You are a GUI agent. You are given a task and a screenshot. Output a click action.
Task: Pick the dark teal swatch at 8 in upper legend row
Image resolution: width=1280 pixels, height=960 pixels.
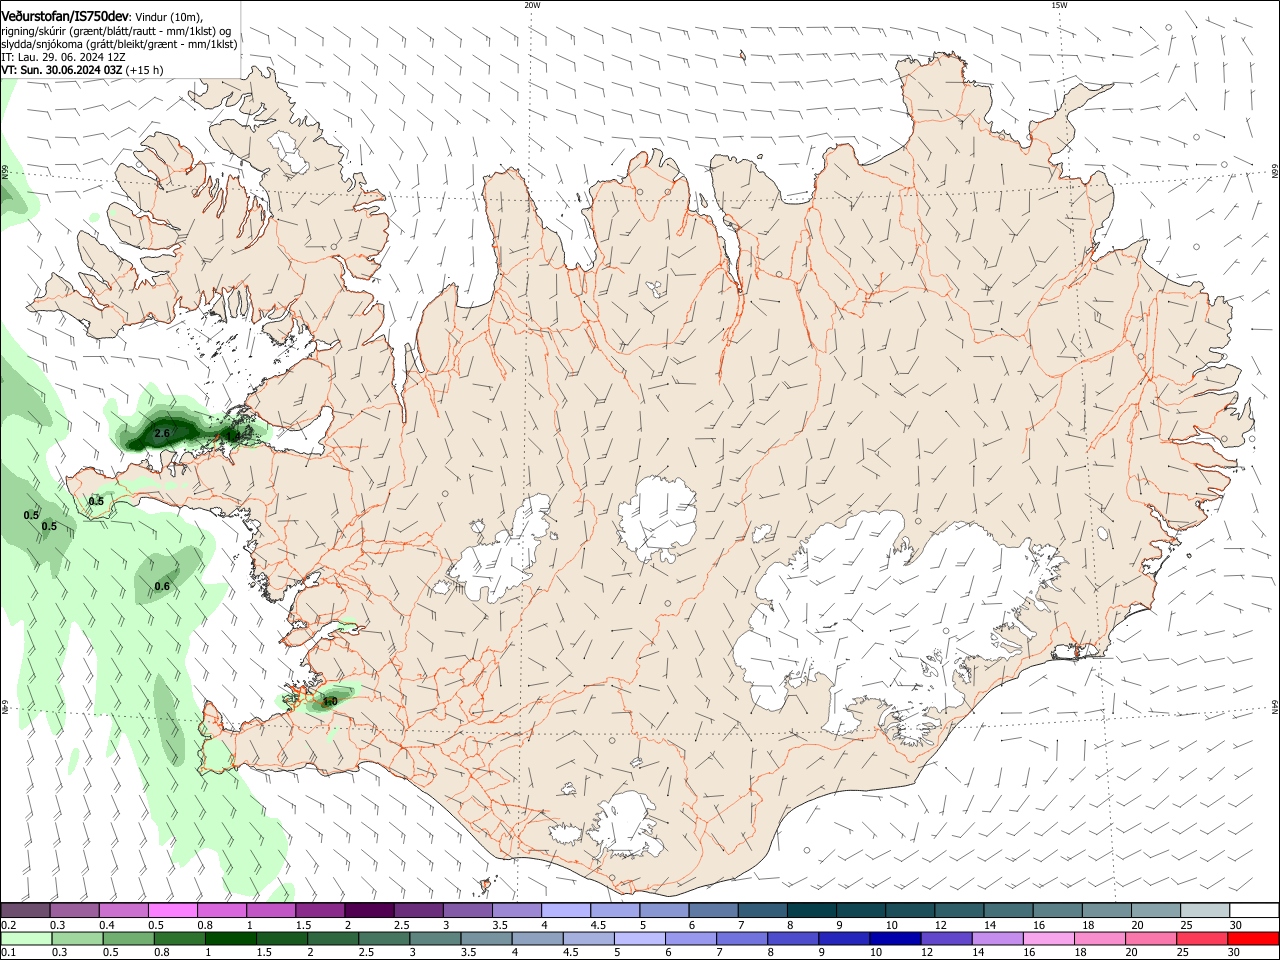coord(812,911)
